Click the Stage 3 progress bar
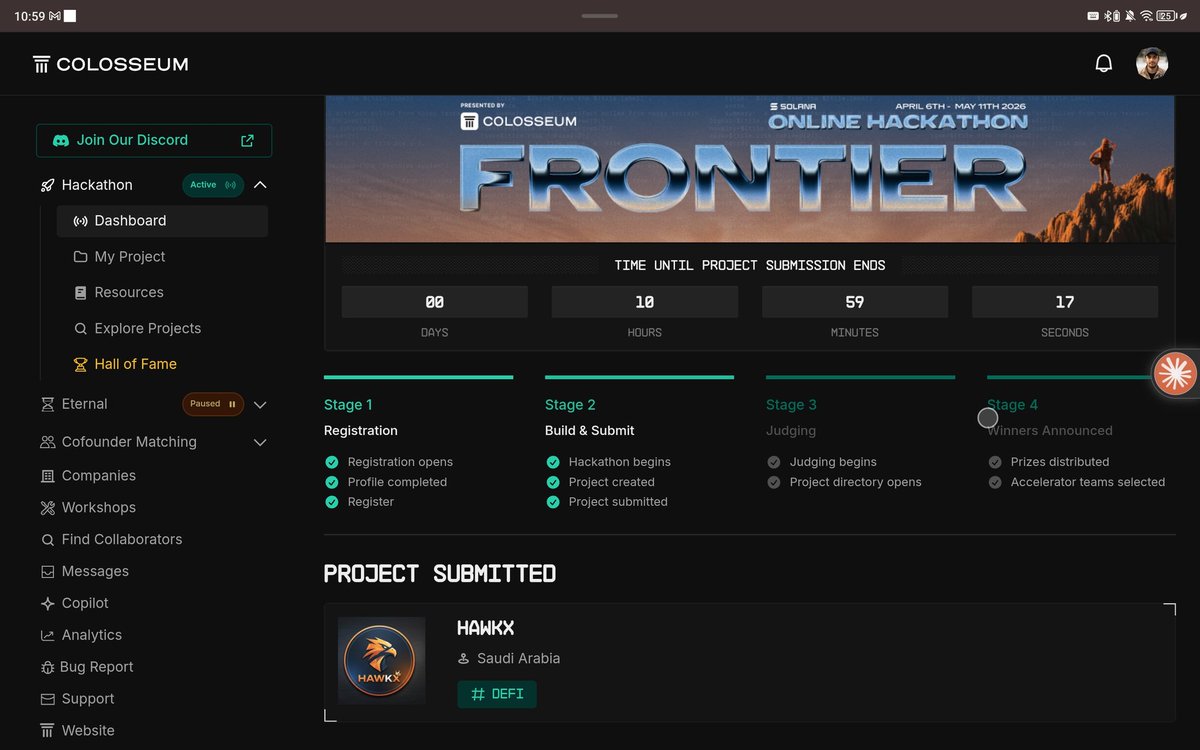 [860, 377]
